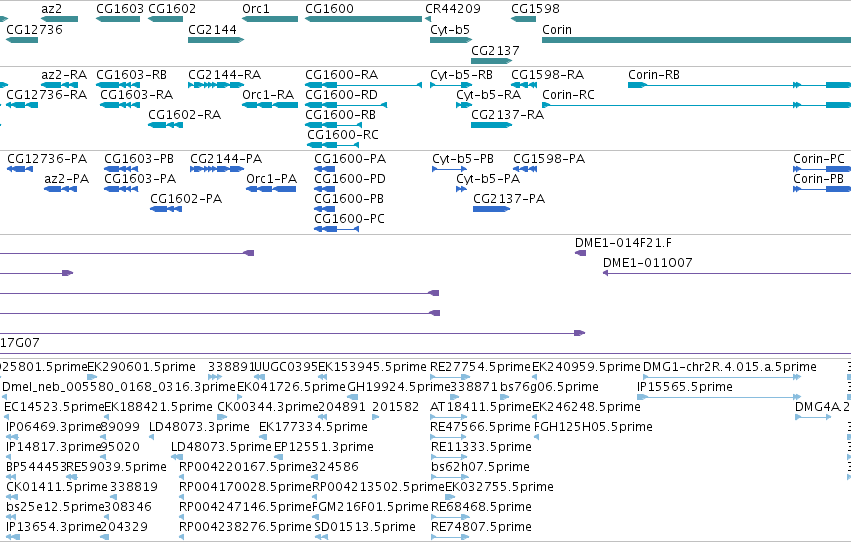Click protein Corin-PB
The width and height of the screenshot is (851, 542).
click(x=822, y=189)
